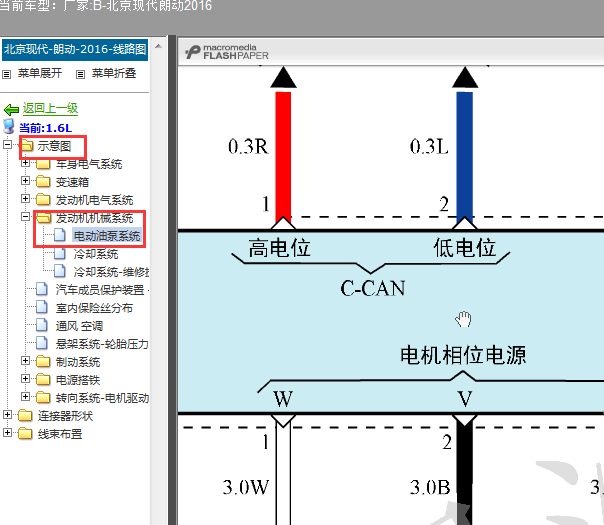Click the 菜单折叠 collapse-menu icon
The height and width of the screenshot is (525, 604).
(x=80, y=74)
